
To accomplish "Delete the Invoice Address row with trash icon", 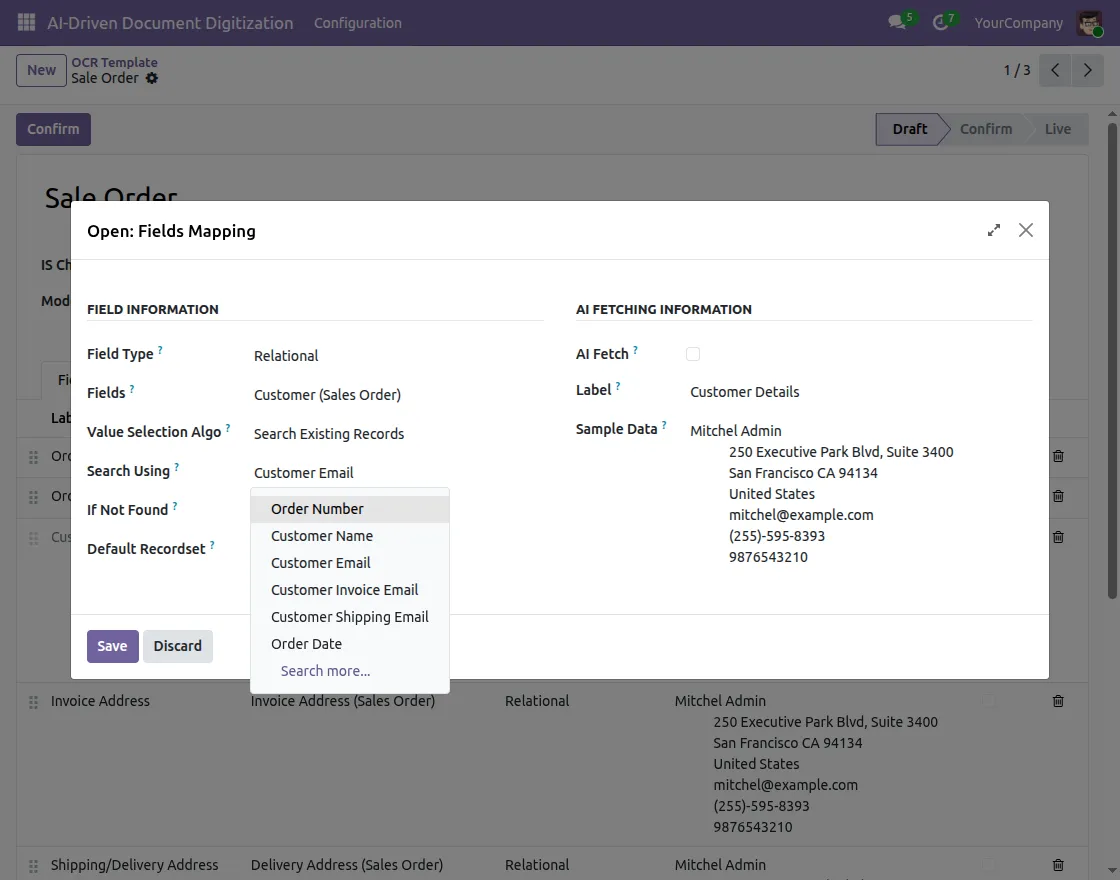I will coord(1058,701).
